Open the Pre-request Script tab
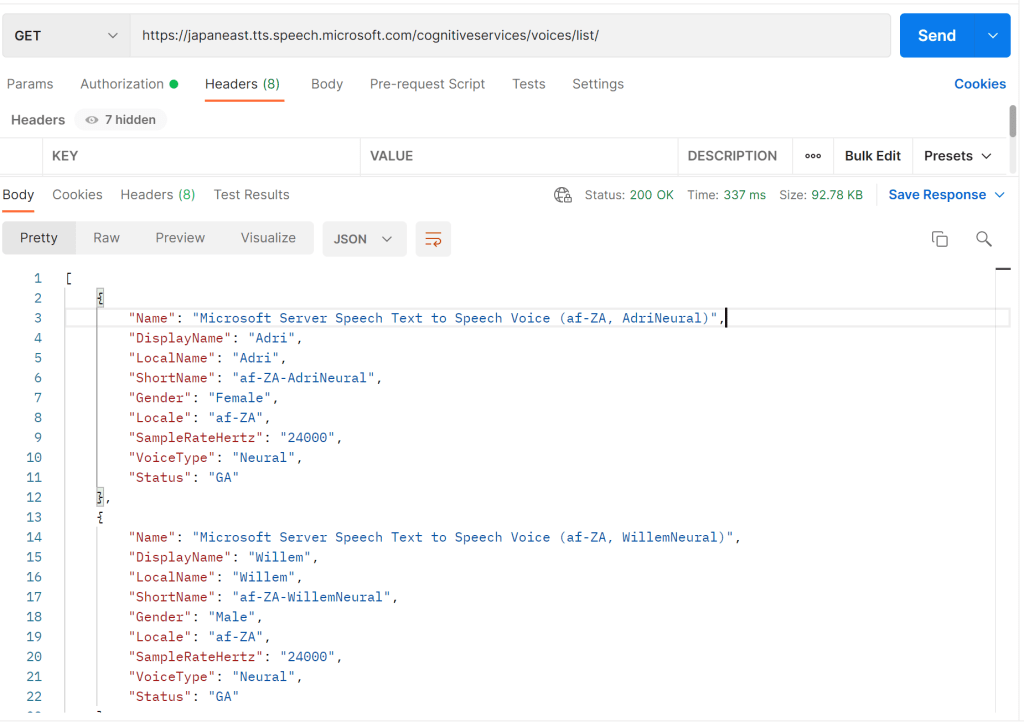1024x722 pixels. click(x=427, y=84)
